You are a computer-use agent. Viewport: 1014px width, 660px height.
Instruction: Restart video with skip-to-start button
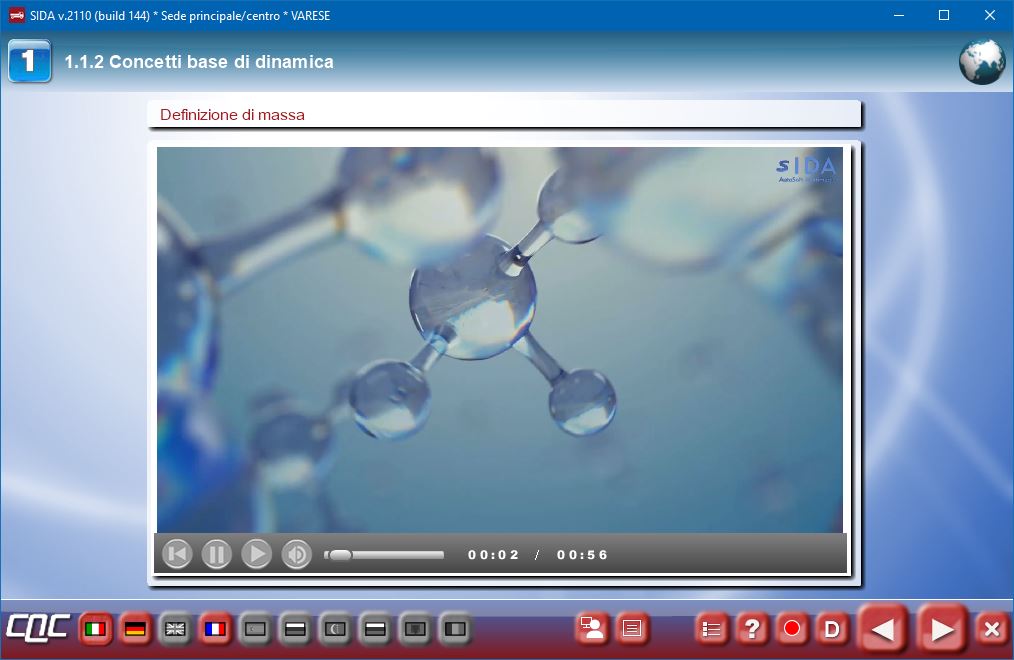point(177,554)
